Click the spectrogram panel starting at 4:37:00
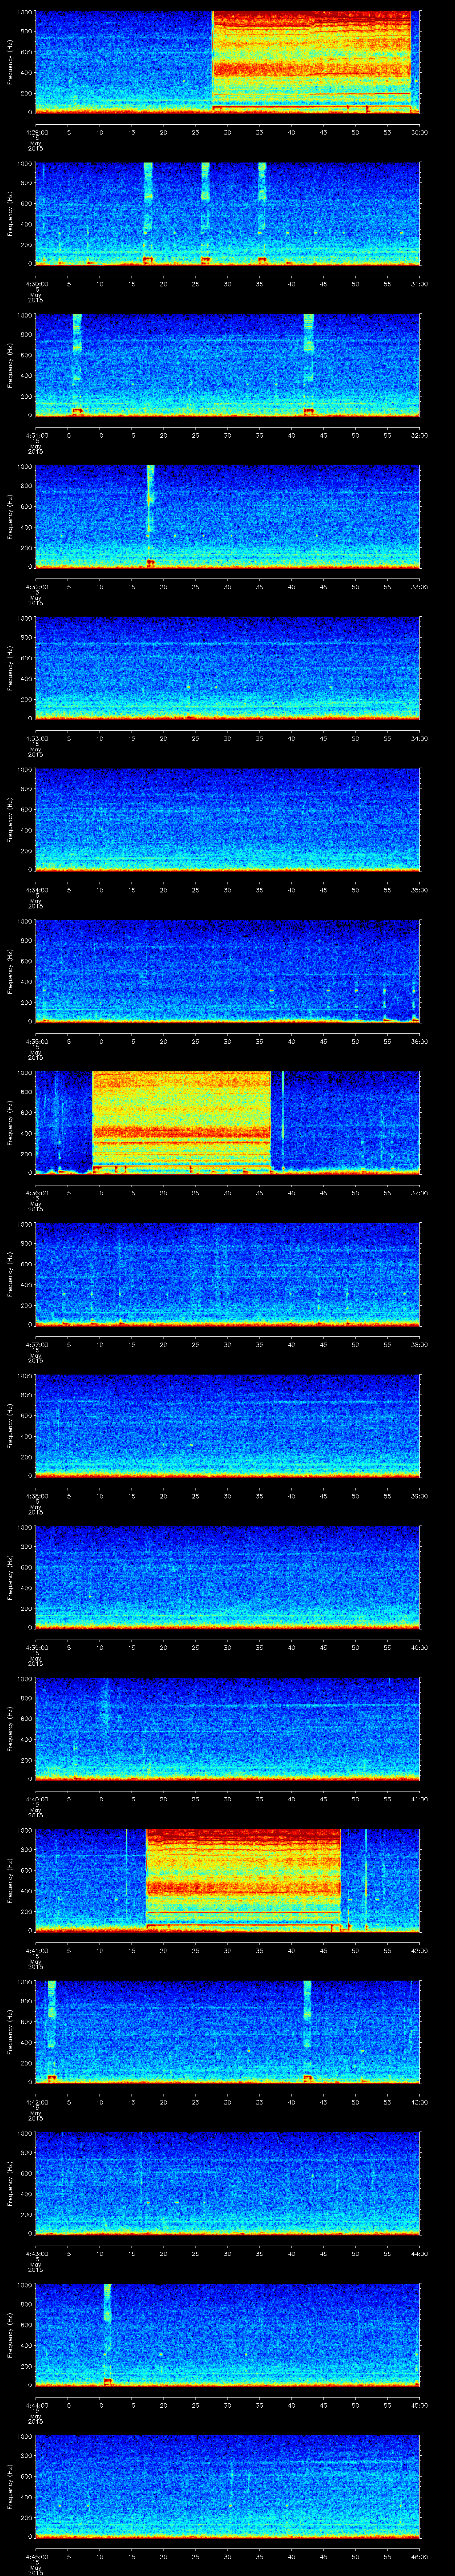Image resolution: width=455 pixels, height=2576 pixels. point(228,1273)
